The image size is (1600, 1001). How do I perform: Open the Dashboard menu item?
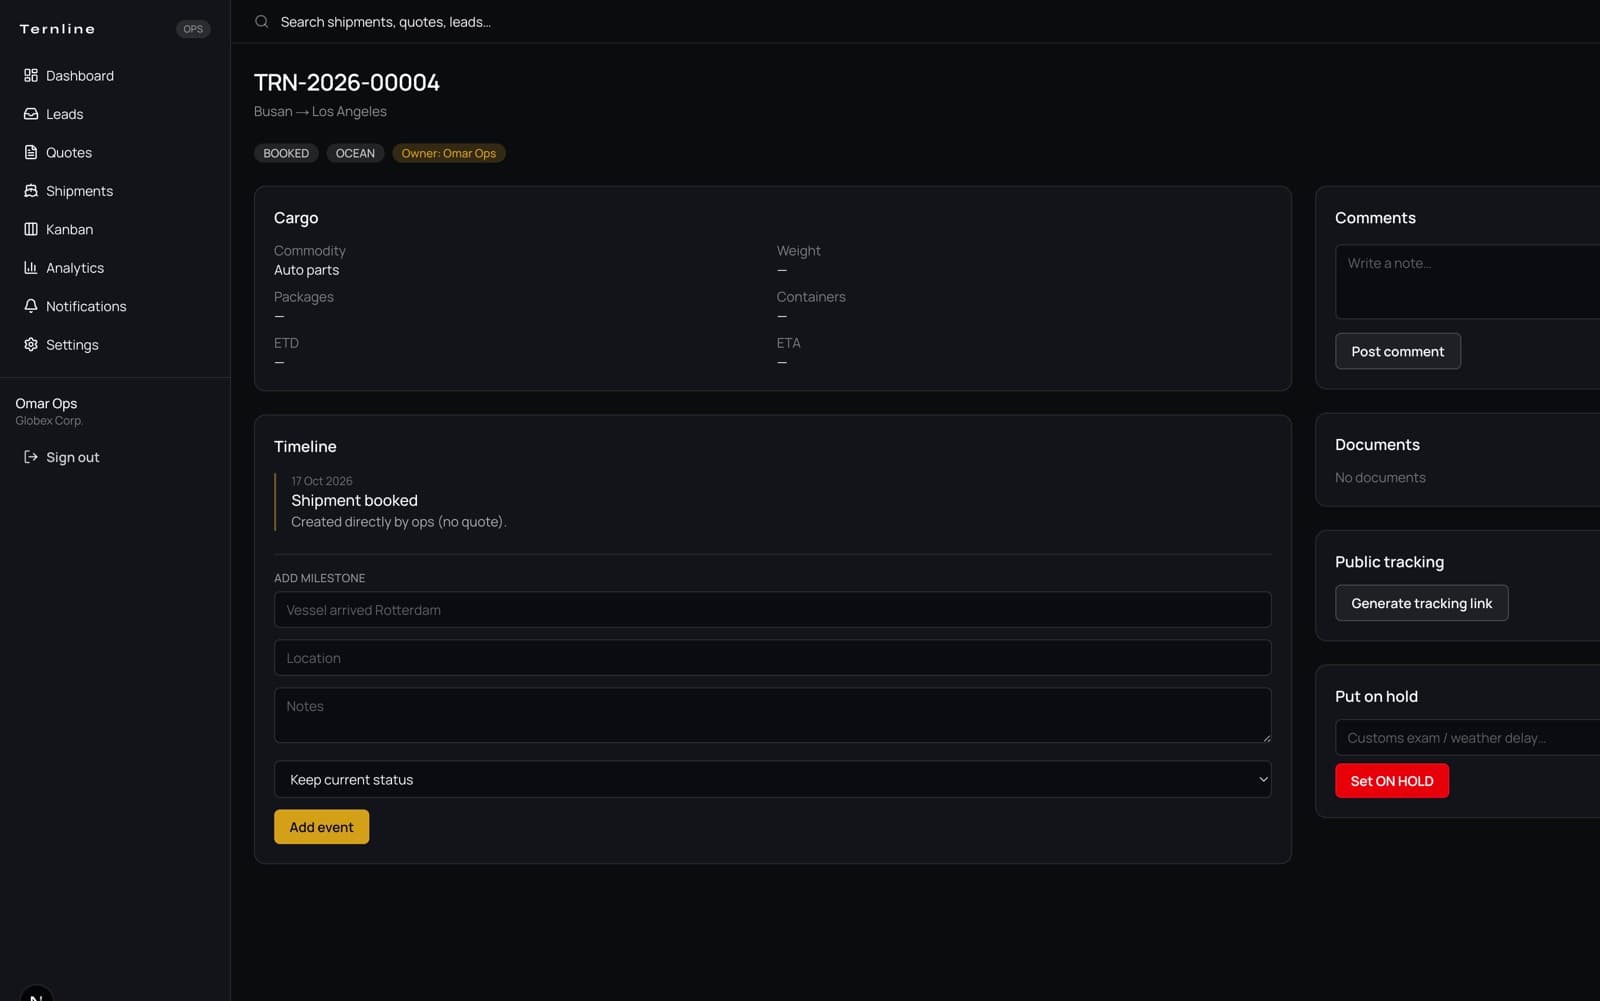[x=115, y=75]
